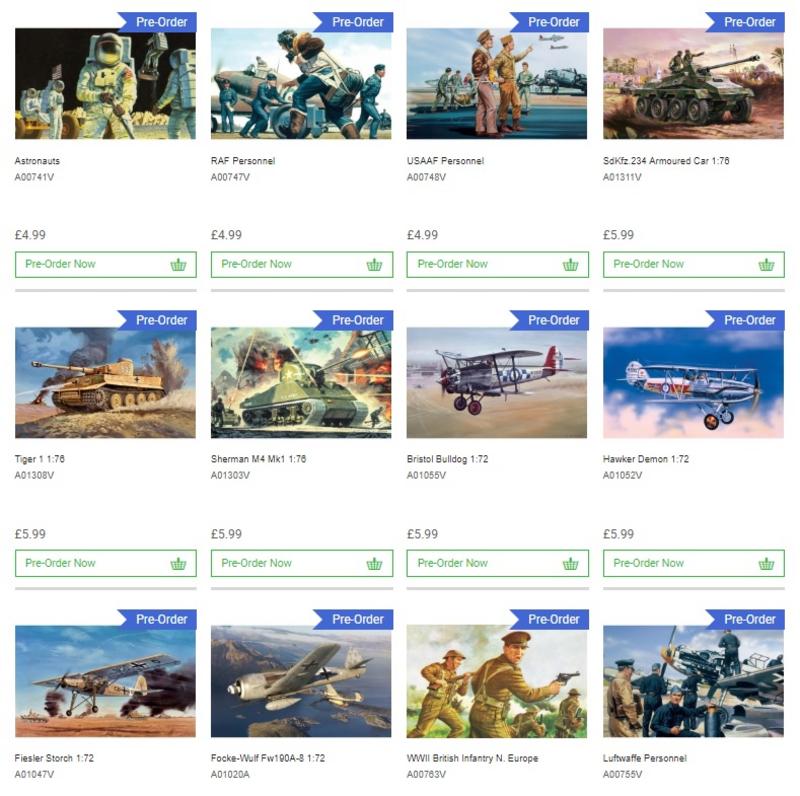View the Focke-Wulf Fw190A-8 box art thumbnail
The width and height of the screenshot is (800, 796).
tap(301, 681)
